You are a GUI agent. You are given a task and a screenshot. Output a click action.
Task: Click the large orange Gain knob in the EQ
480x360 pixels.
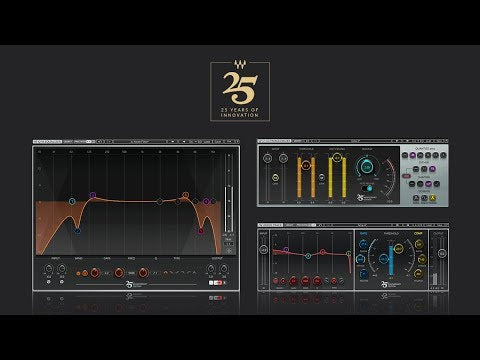pos(95,273)
